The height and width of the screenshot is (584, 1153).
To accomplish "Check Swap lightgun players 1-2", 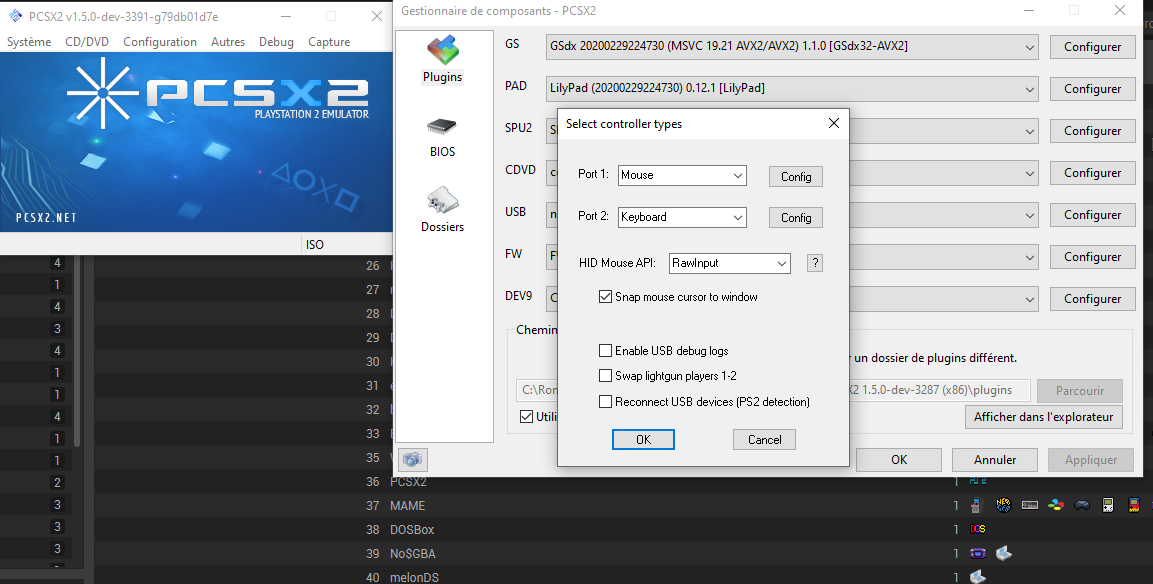I will (x=606, y=376).
